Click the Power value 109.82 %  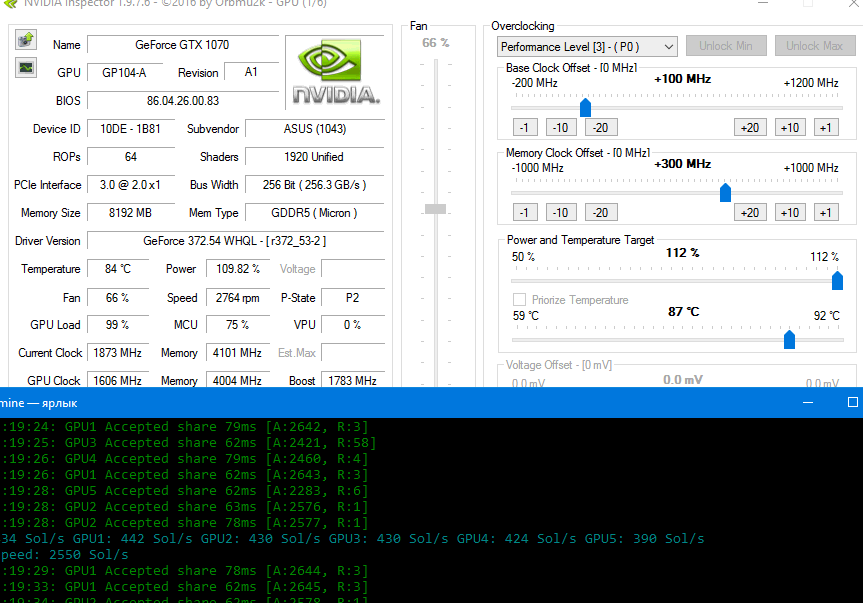click(x=238, y=269)
